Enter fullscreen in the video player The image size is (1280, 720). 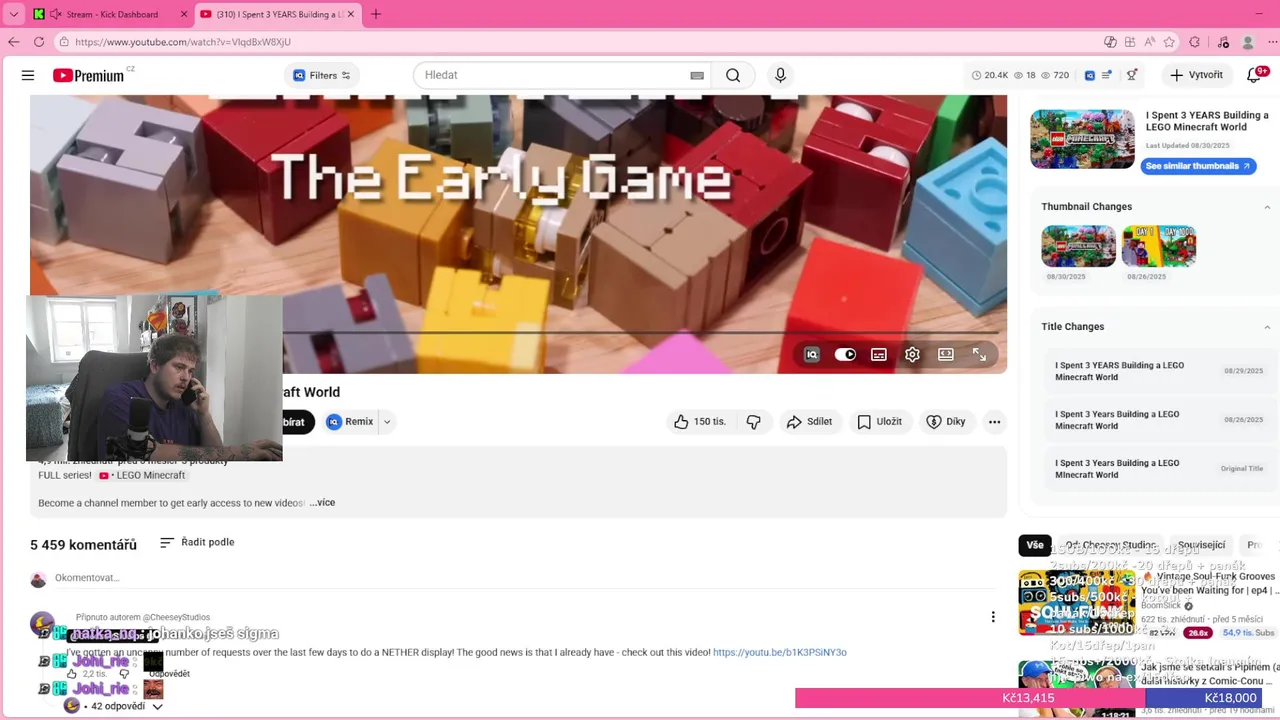979,354
